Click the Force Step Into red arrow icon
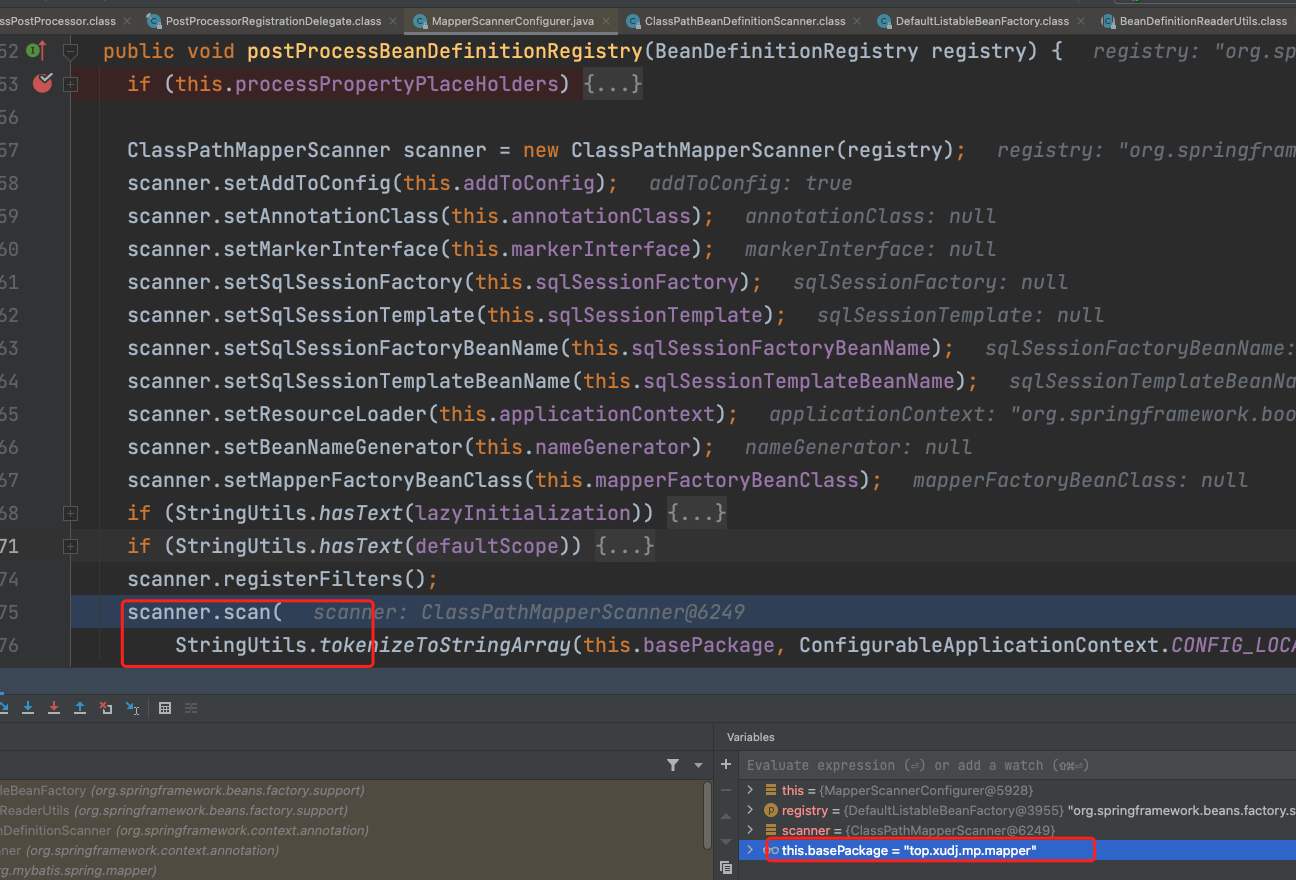 point(54,708)
